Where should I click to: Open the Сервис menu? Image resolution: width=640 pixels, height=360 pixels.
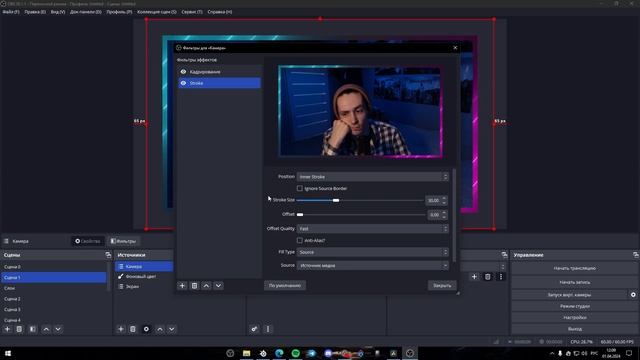coord(192,12)
